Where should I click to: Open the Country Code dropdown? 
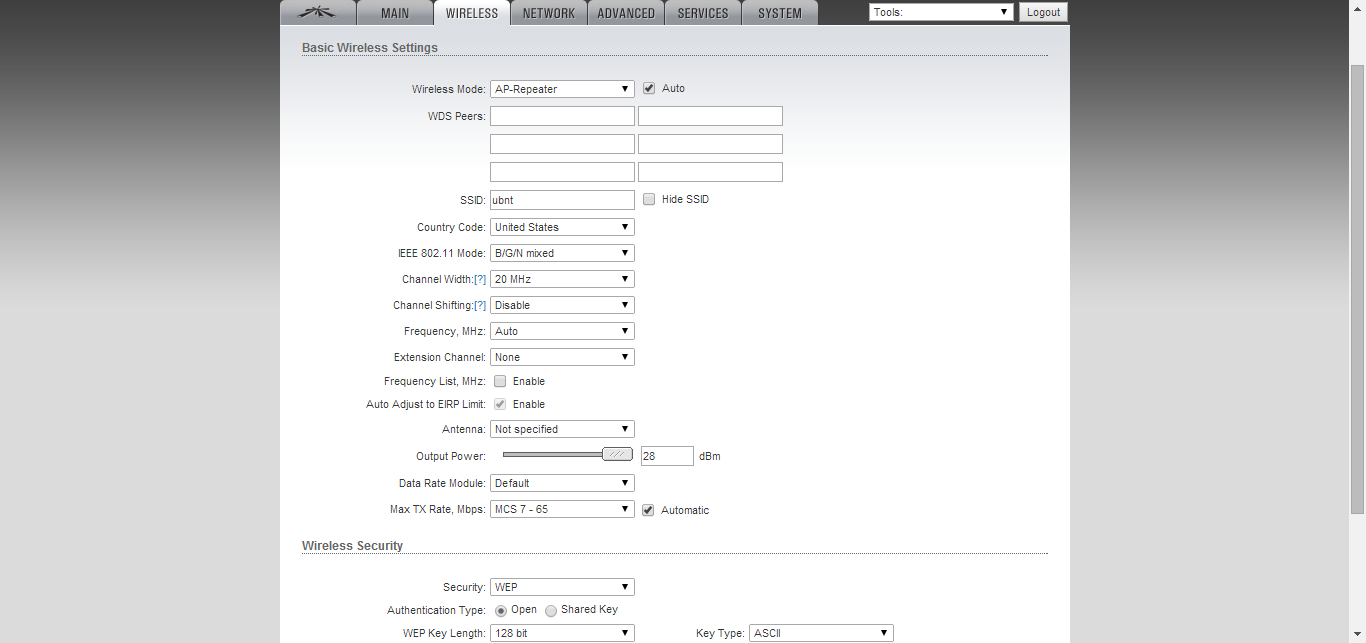pyautogui.click(x=562, y=227)
